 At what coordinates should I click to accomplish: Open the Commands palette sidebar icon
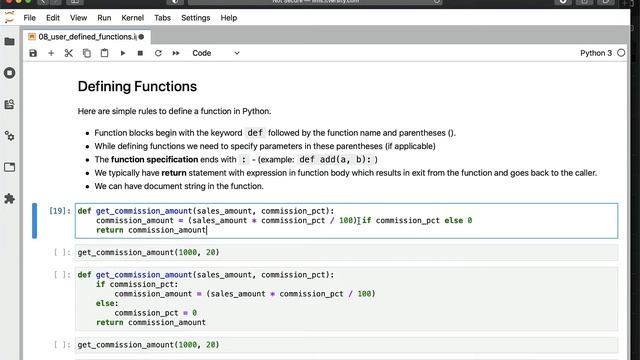pyautogui.click(x=9, y=104)
